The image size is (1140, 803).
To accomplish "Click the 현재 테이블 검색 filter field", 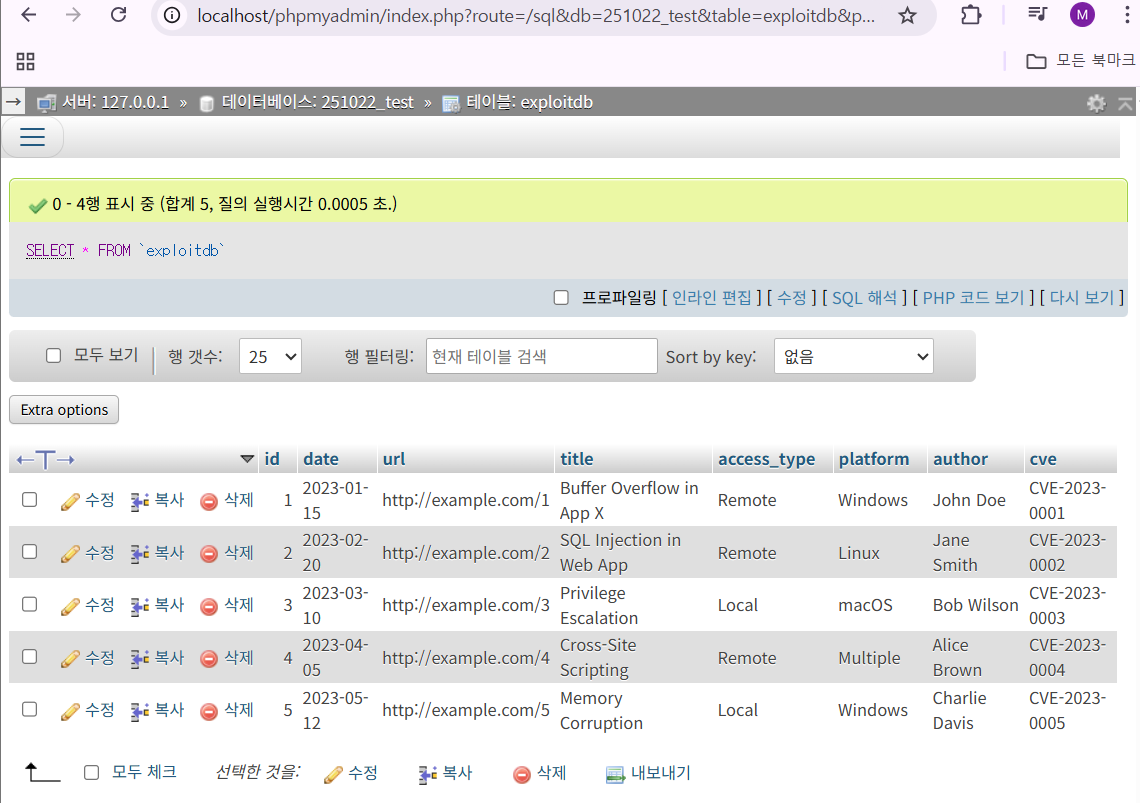I will pyautogui.click(x=541, y=355).
